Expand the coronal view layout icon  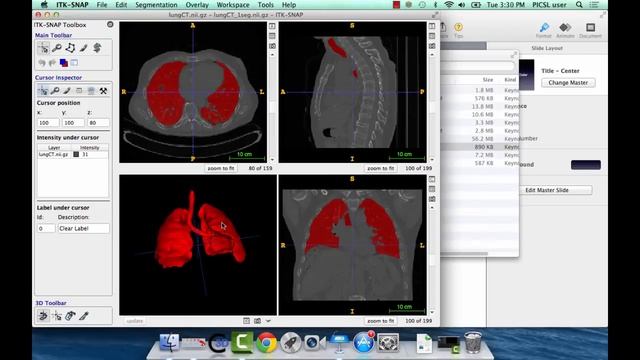(432, 179)
